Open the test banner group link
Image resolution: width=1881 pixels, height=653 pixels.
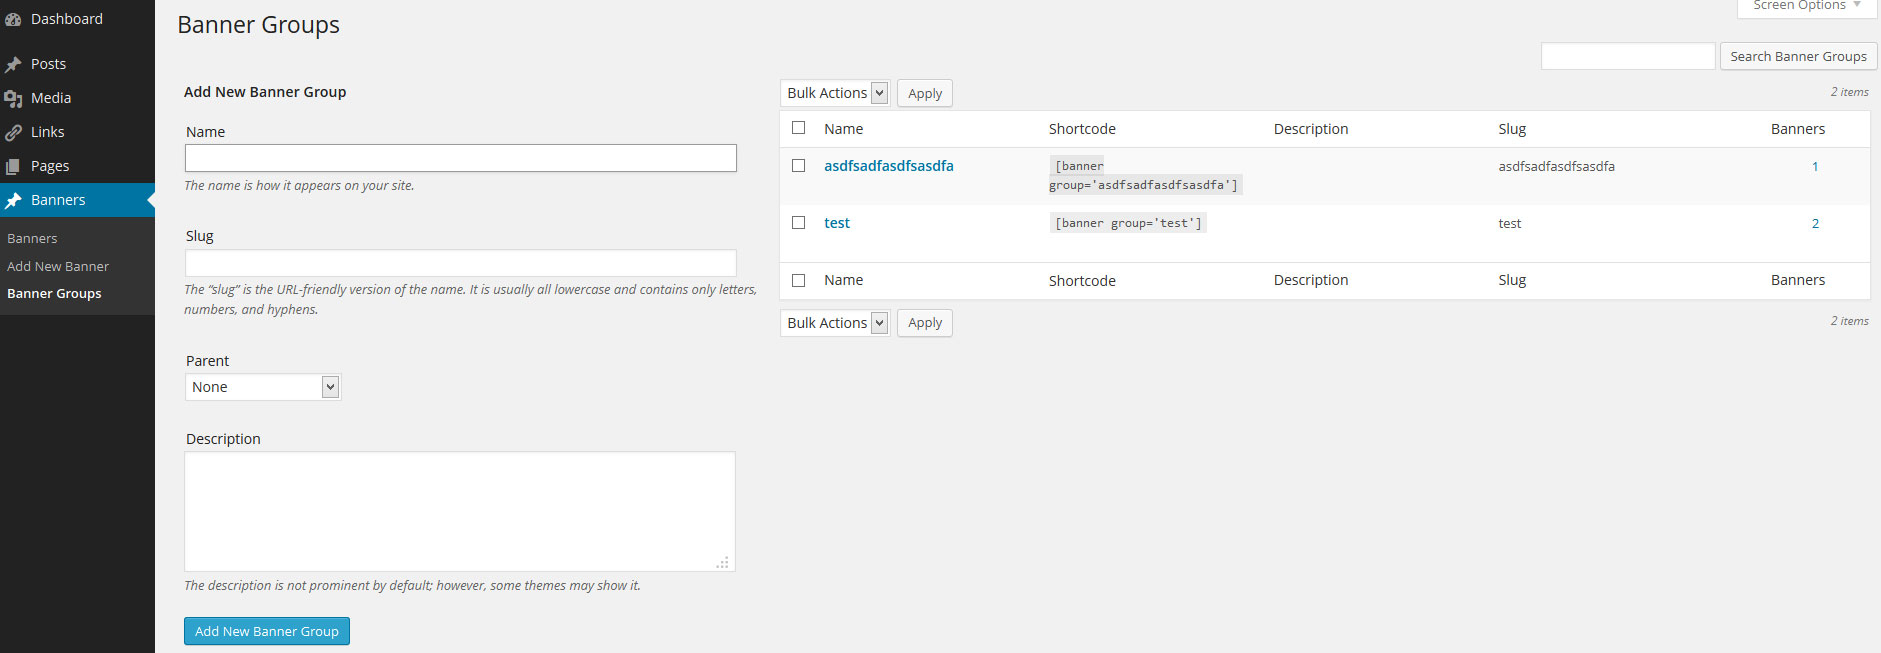pyautogui.click(x=837, y=223)
